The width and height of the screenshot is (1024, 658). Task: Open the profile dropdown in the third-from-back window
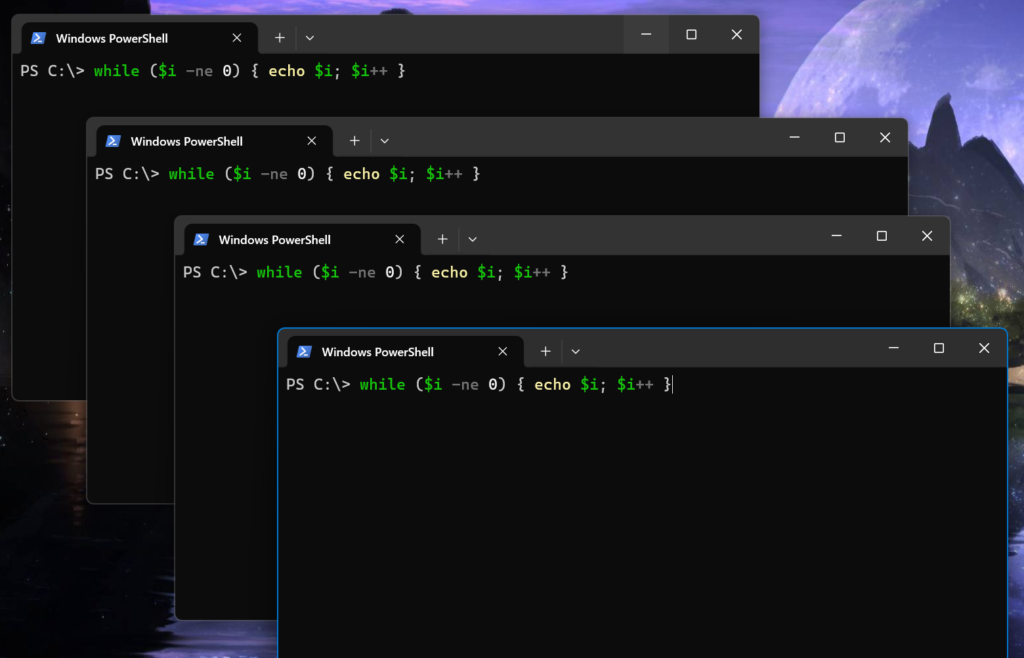[x=472, y=239]
